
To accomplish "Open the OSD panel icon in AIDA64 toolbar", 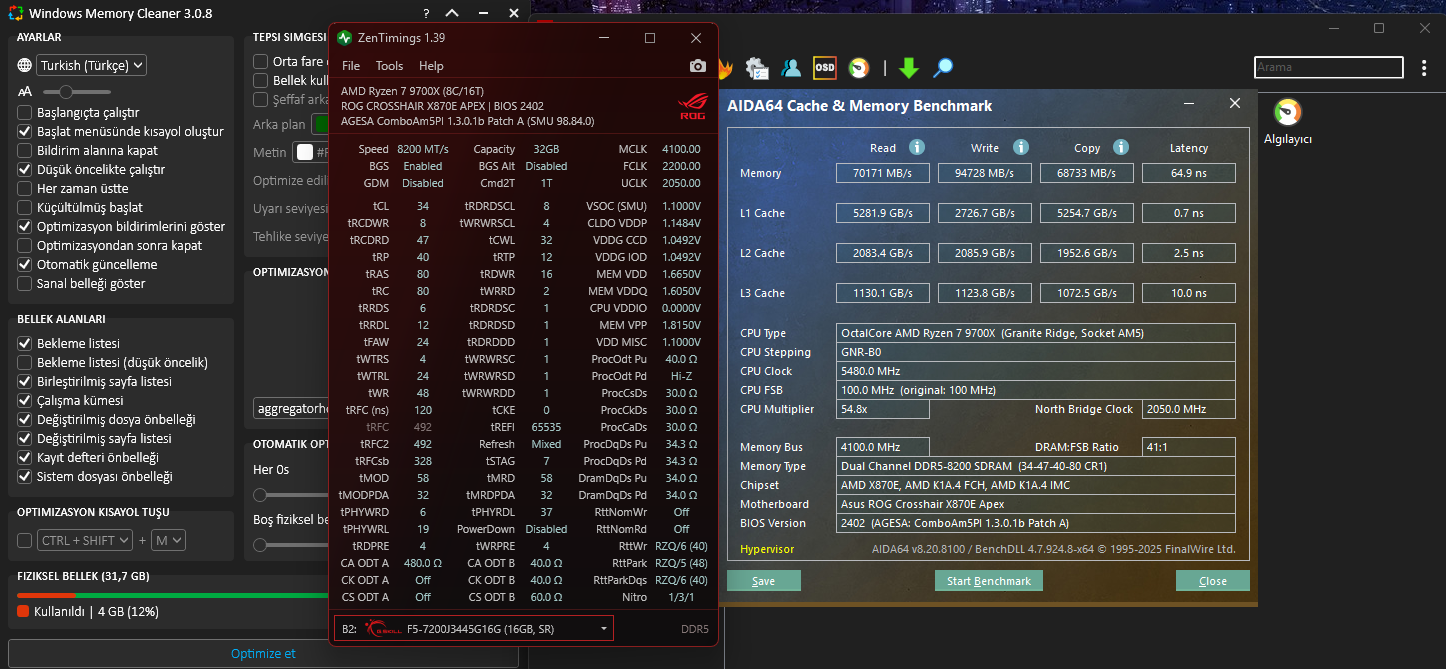I will pyautogui.click(x=824, y=68).
